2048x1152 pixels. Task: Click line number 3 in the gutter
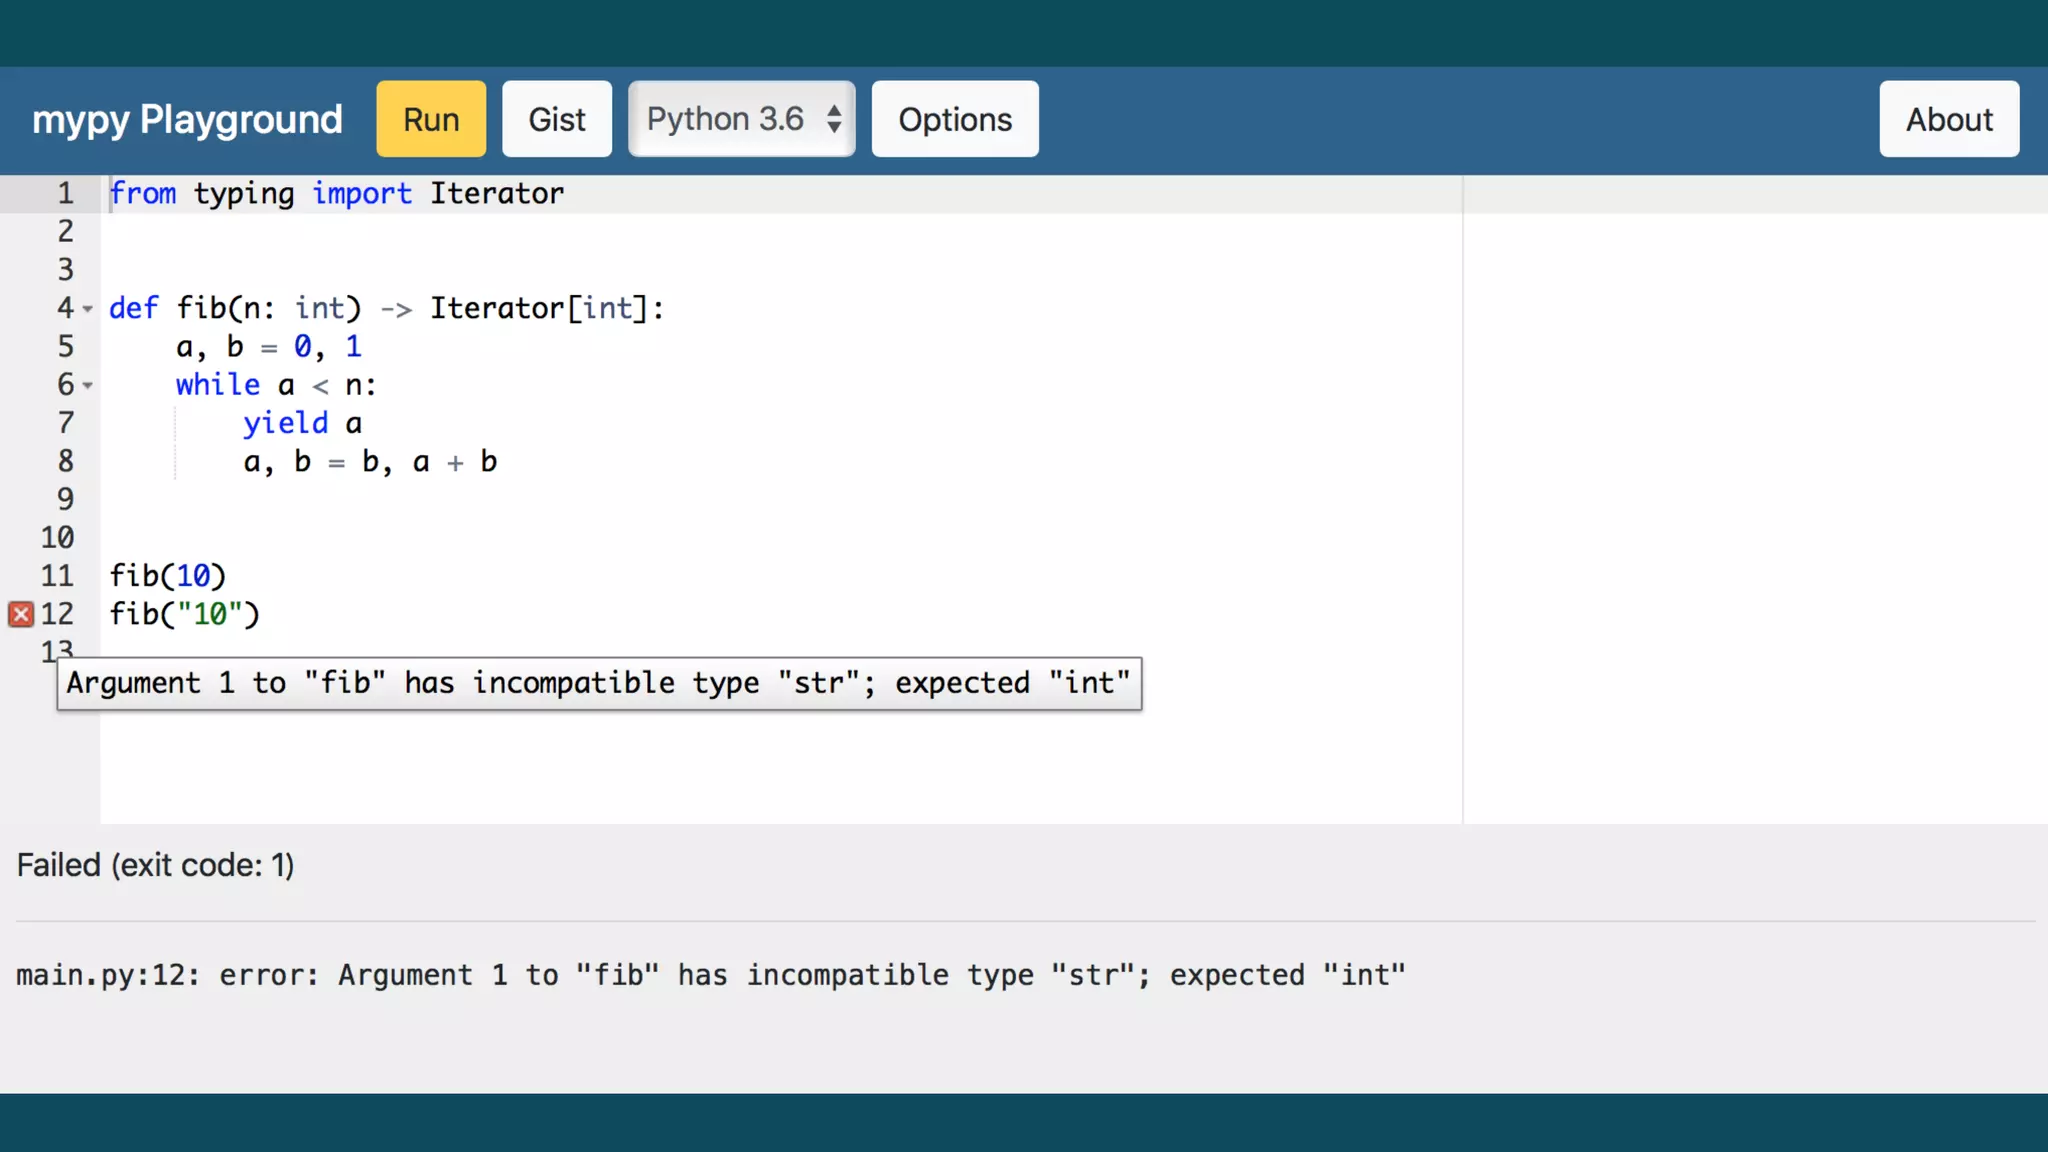(65, 270)
